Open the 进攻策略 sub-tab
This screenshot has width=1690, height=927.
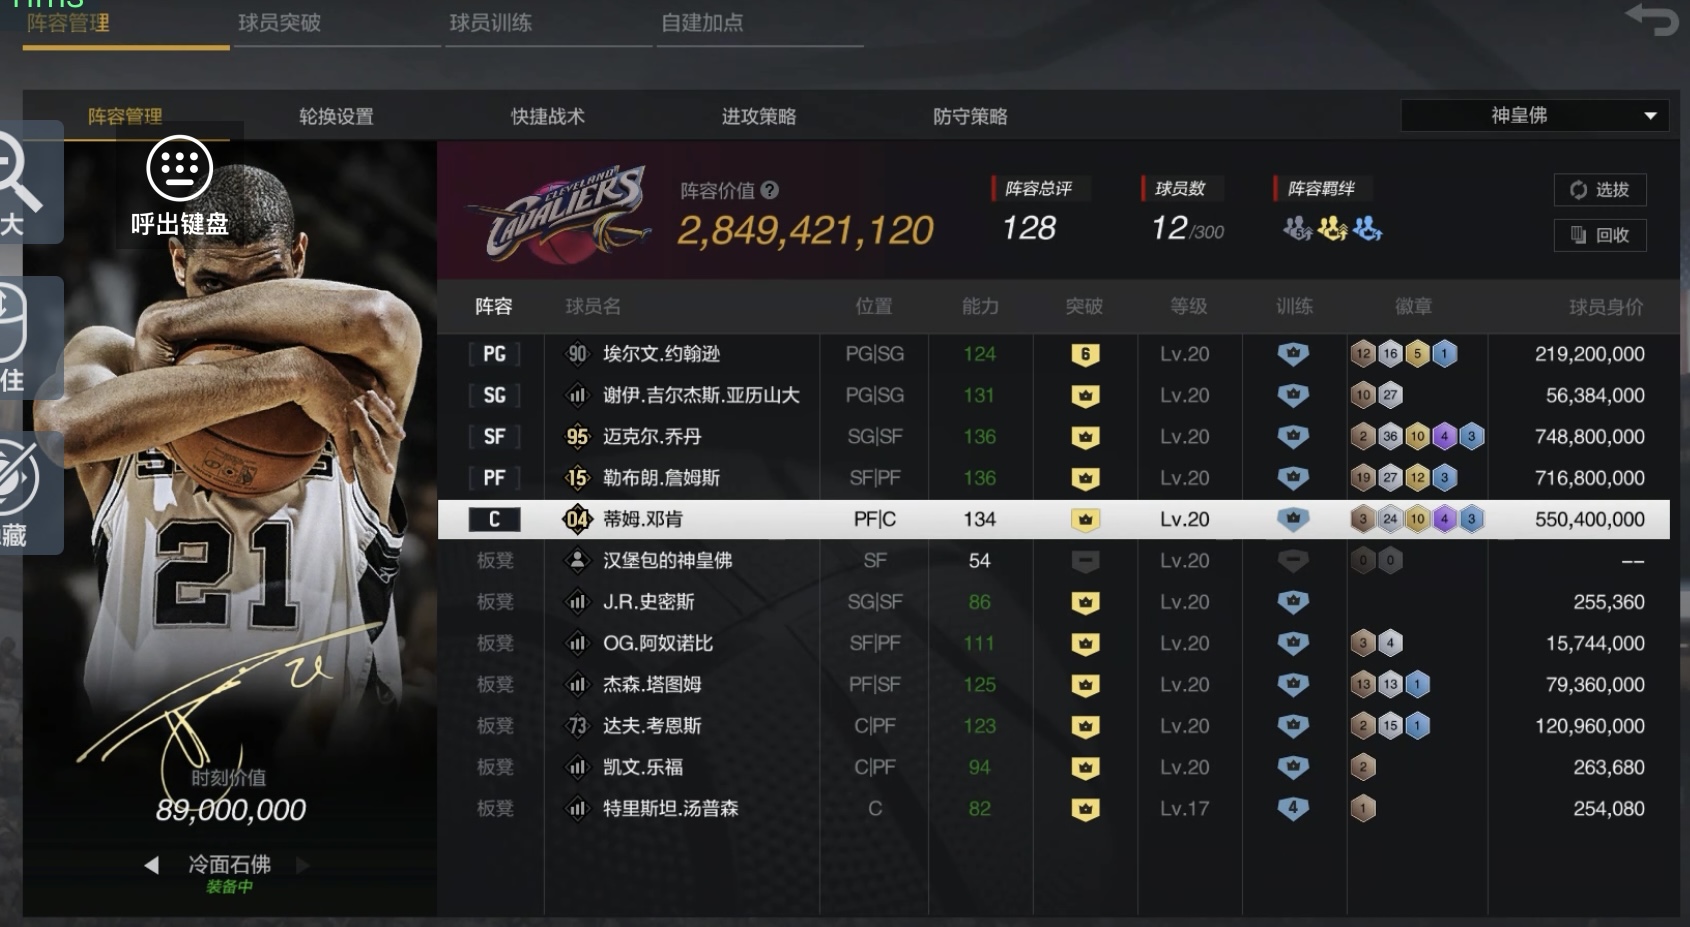(x=759, y=116)
